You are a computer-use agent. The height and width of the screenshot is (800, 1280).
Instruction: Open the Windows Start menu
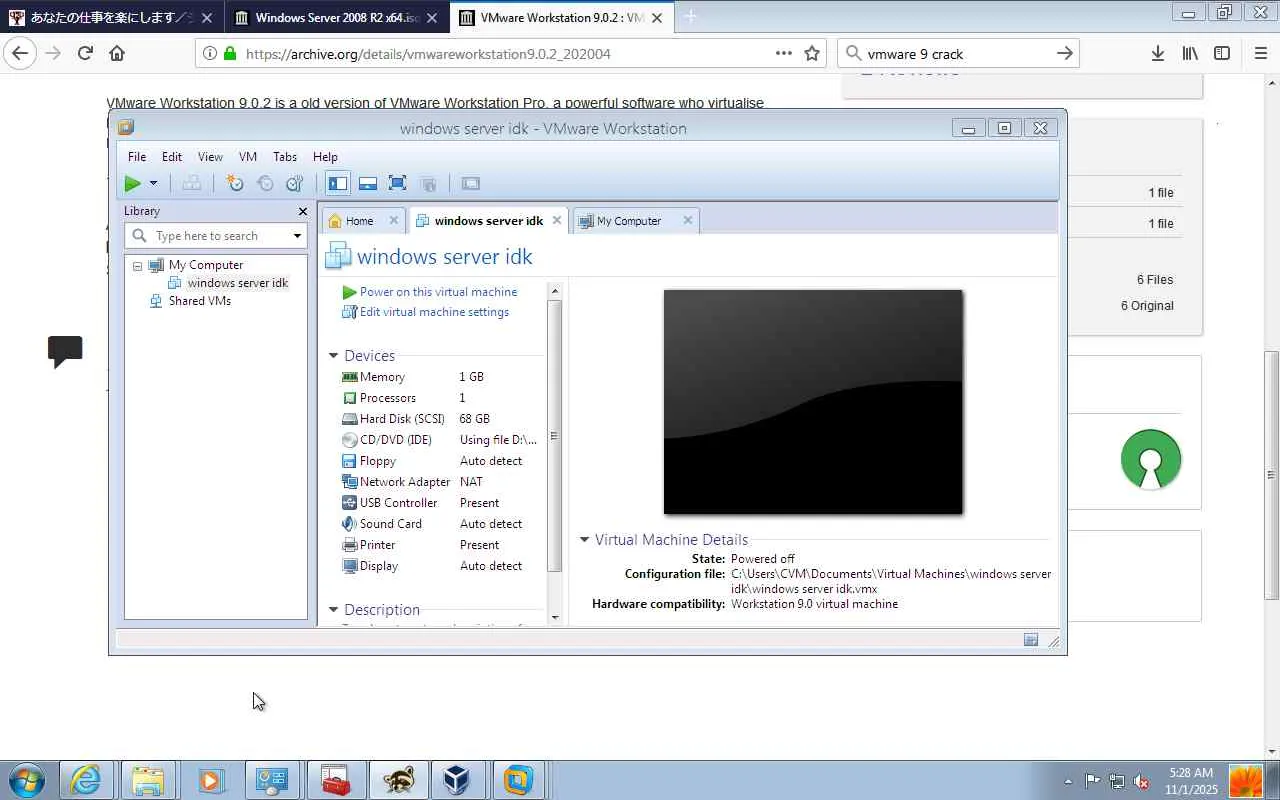click(27, 780)
